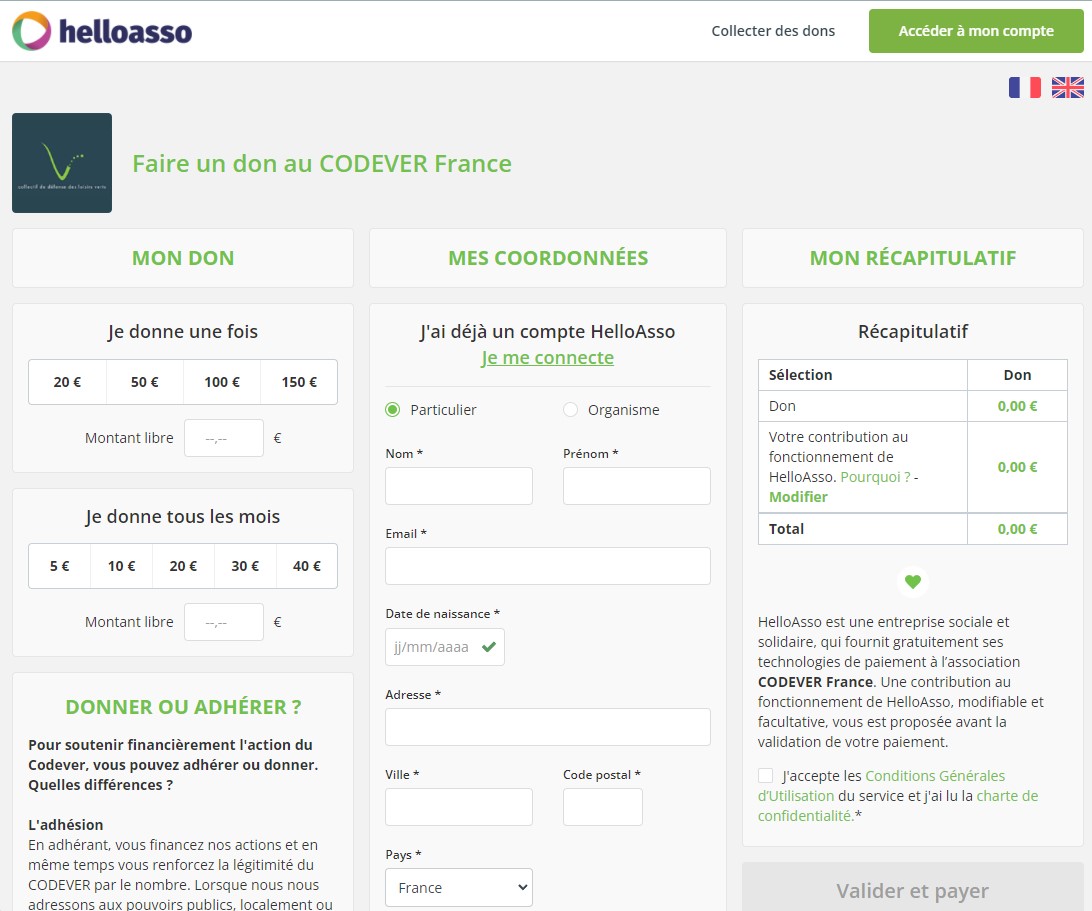Select the 40 € monthly donation
Screen dimensions: 1092x911
coord(307,566)
